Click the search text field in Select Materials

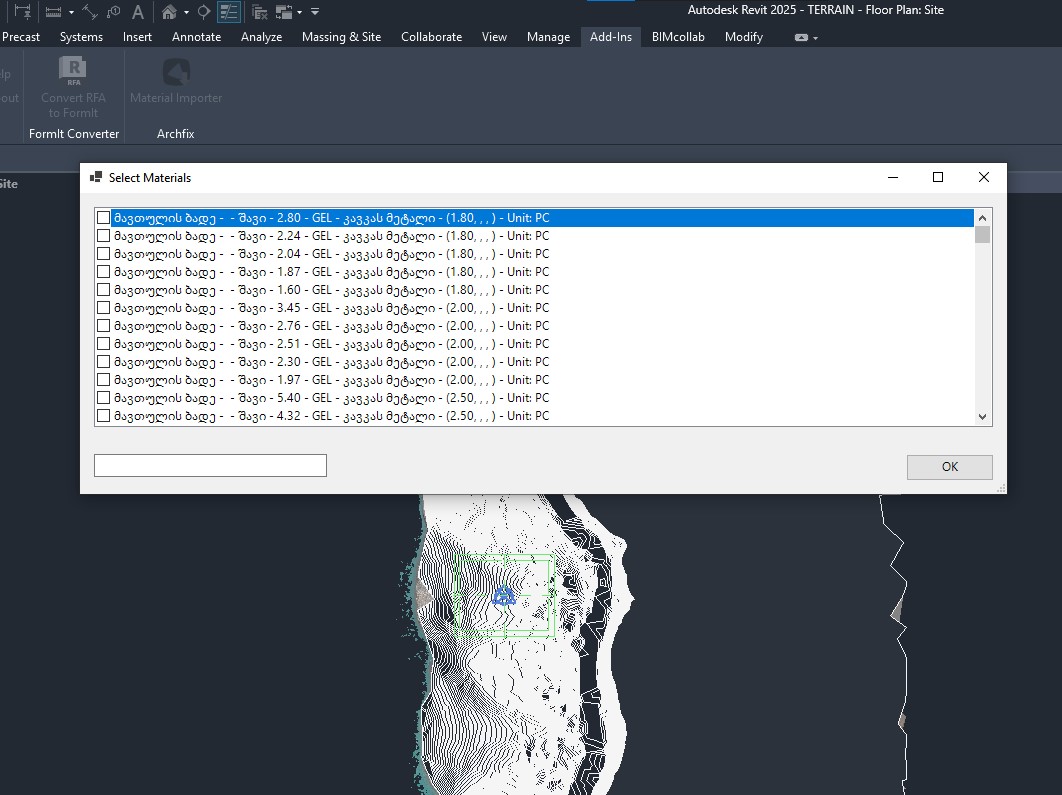click(x=210, y=465)
